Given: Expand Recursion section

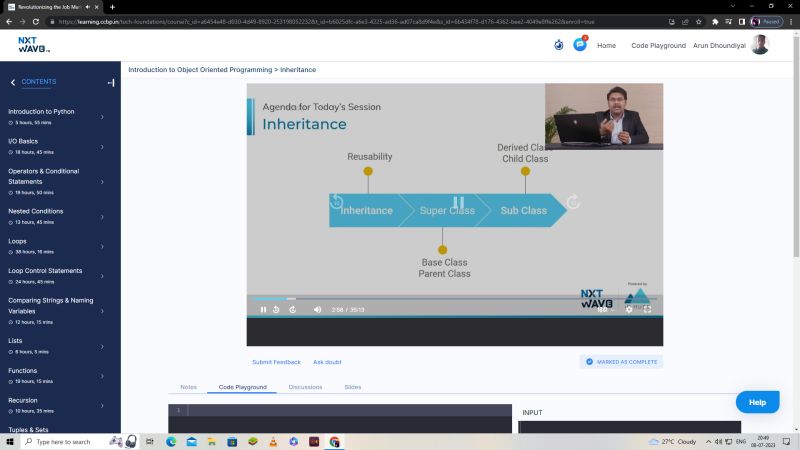Looking at the screenshot, I should coord(56,406).
